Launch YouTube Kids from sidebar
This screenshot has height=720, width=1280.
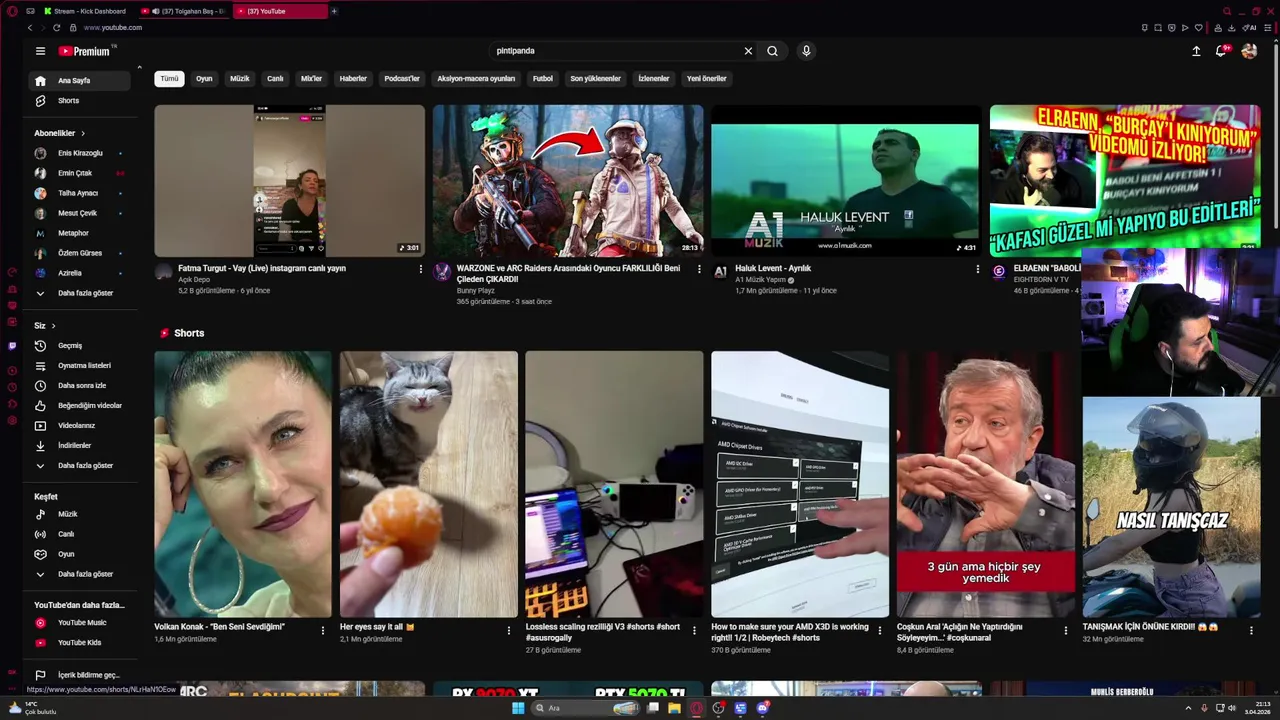(80, 642)
